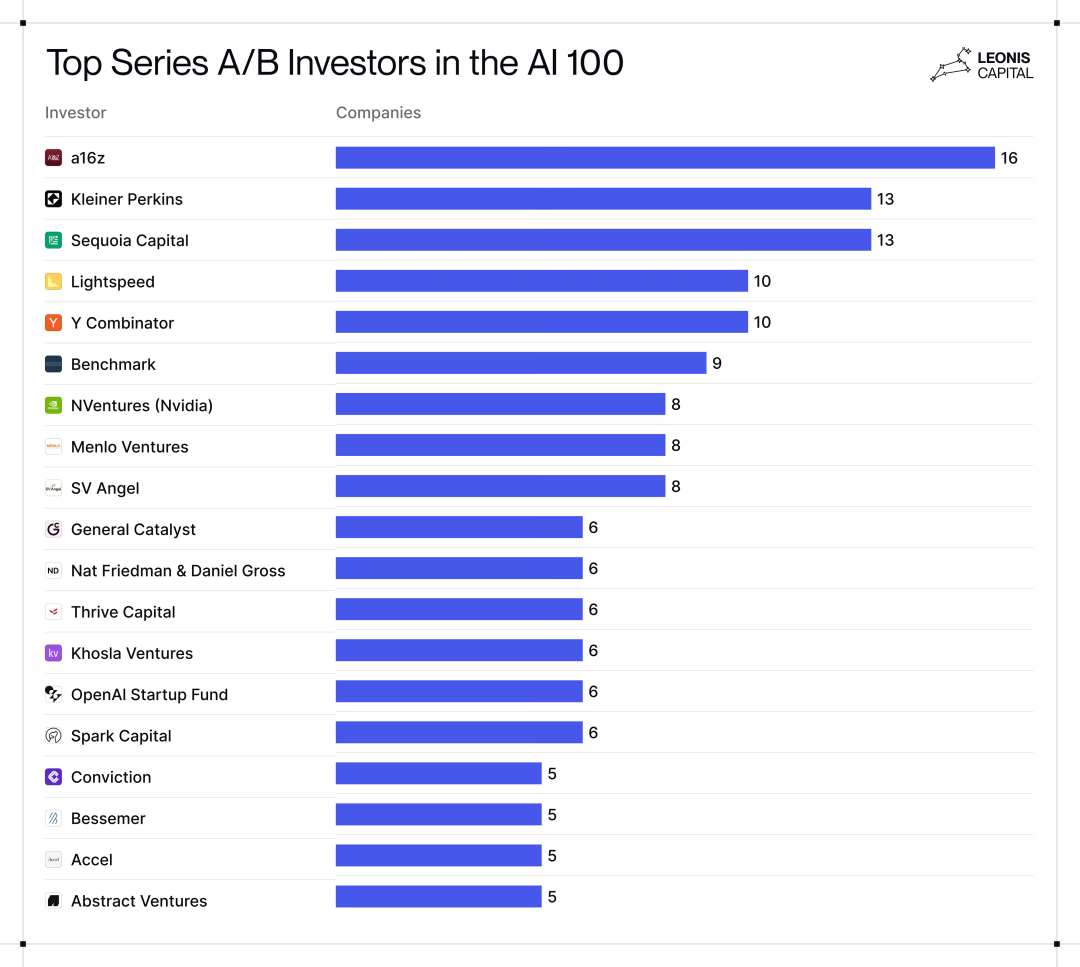Click the Thrive Capital investor label
Screen dimensions: 1080x967
point(123,612)
